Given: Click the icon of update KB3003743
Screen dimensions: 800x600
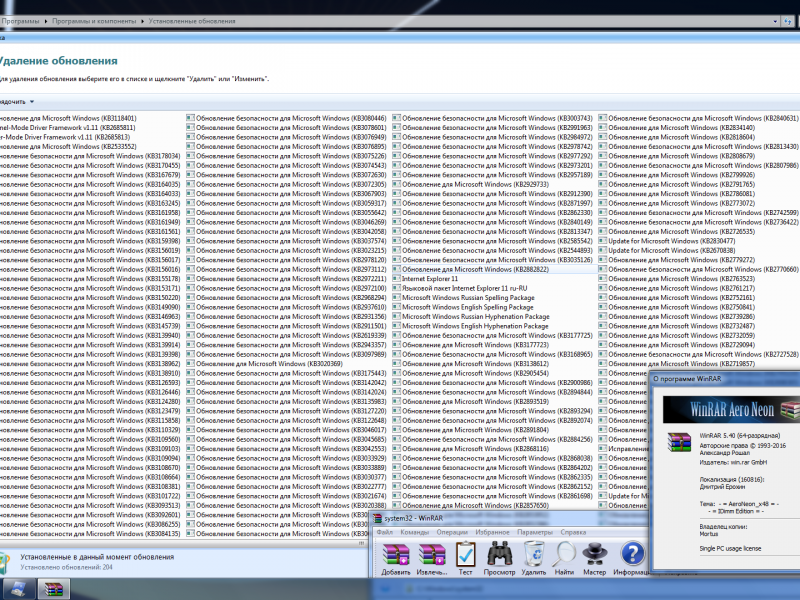Looking at the screenshot, I should coord(396,118).
